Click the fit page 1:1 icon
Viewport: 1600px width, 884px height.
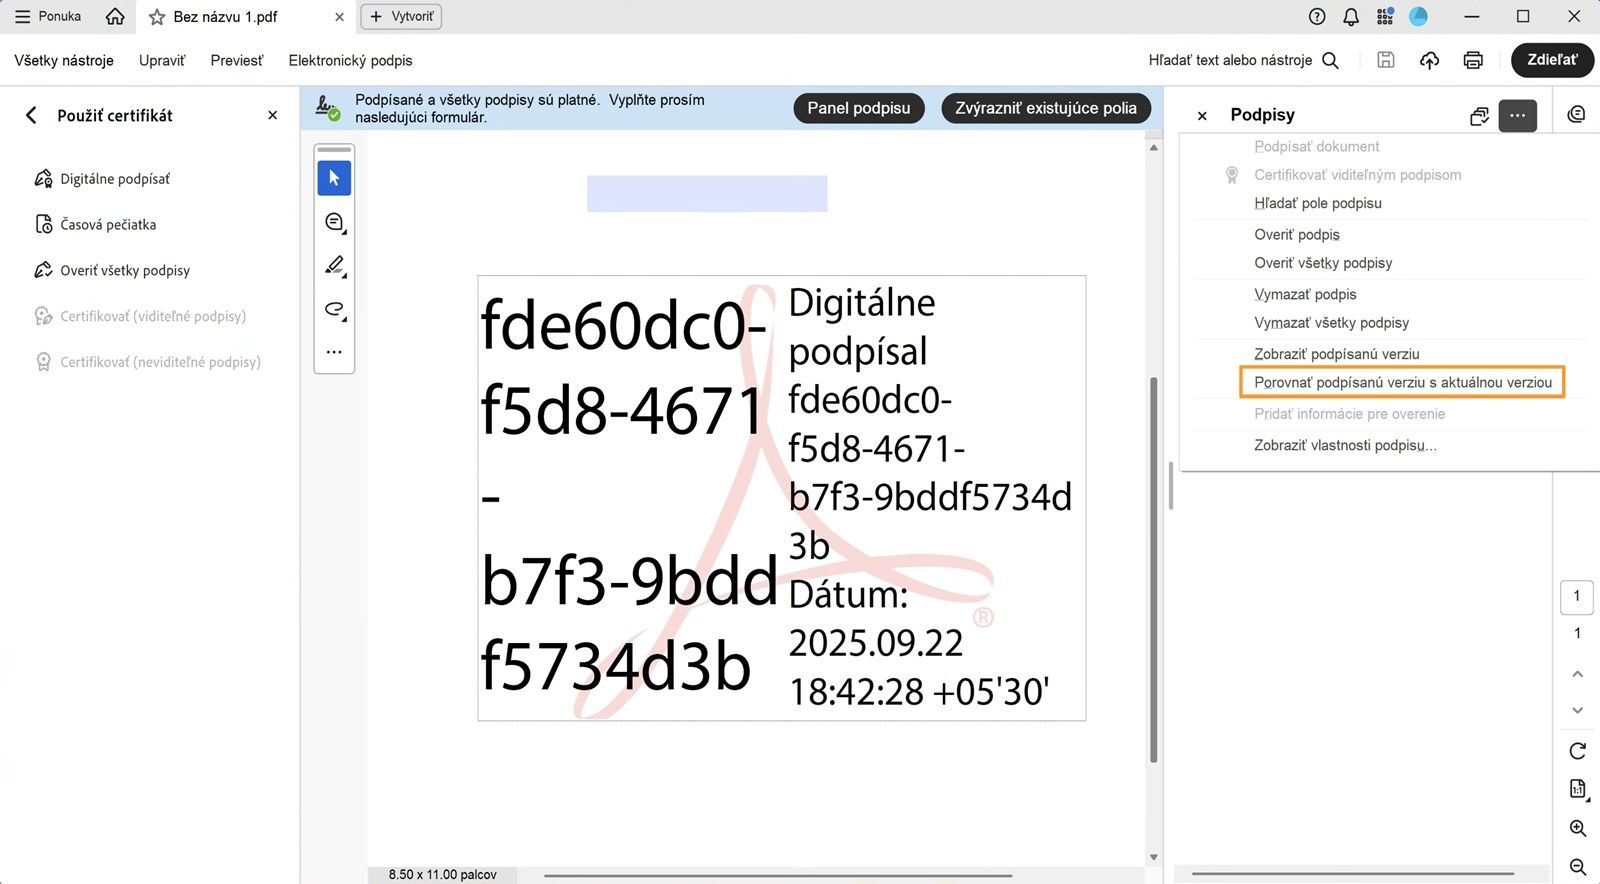click(x=1577, y=790)
